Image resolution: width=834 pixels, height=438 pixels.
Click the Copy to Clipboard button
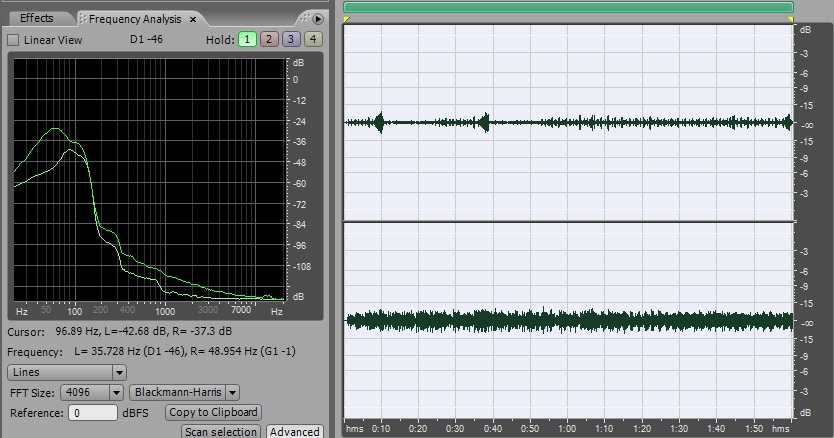[x=213, y=412]
